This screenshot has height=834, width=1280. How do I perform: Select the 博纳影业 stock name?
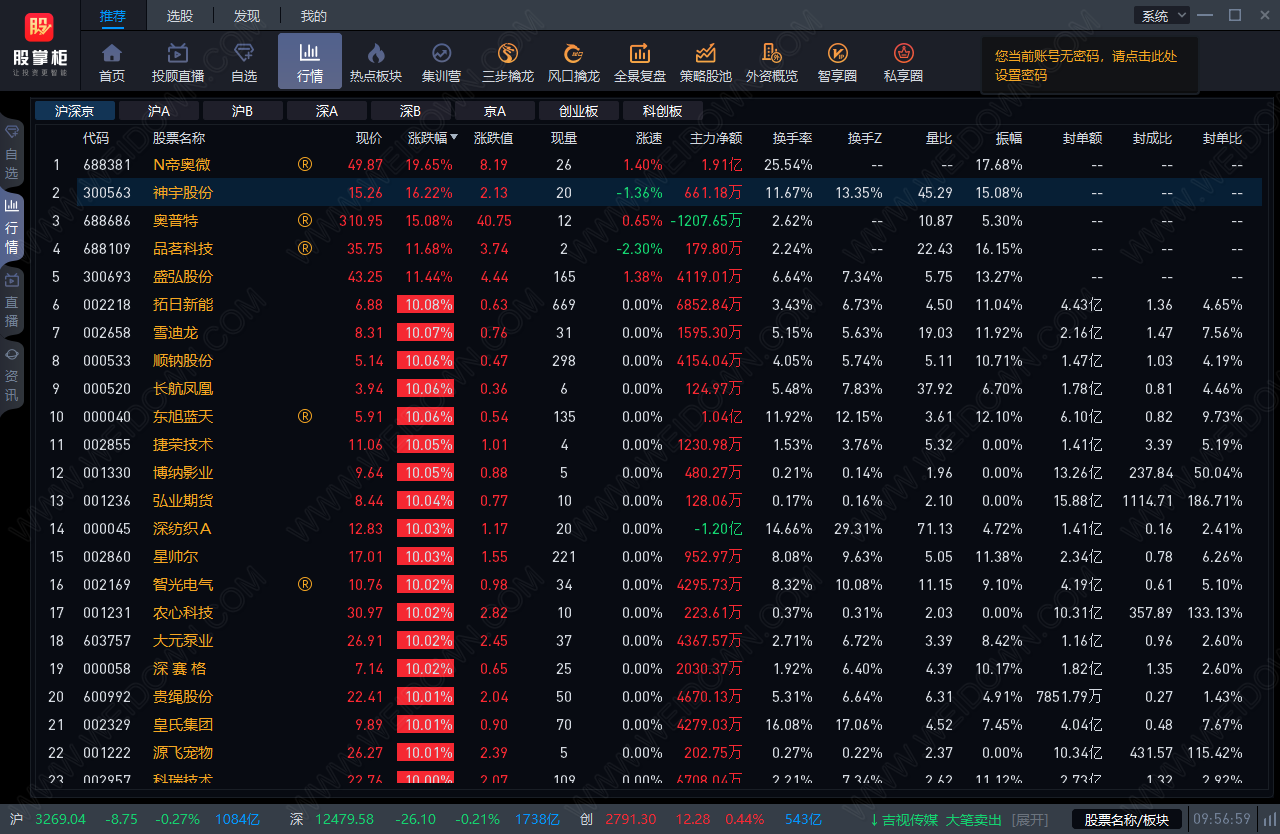click(x=183, y=472)
